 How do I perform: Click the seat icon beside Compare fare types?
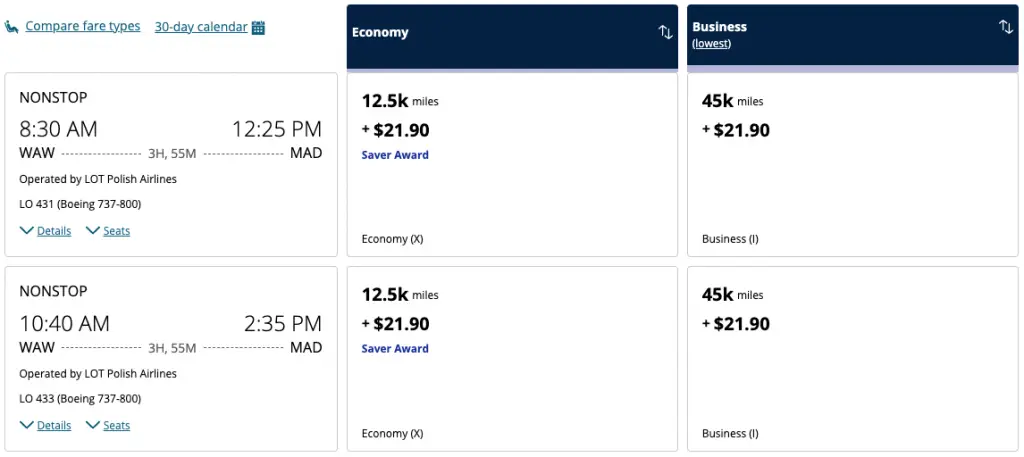tap(12, 27)
